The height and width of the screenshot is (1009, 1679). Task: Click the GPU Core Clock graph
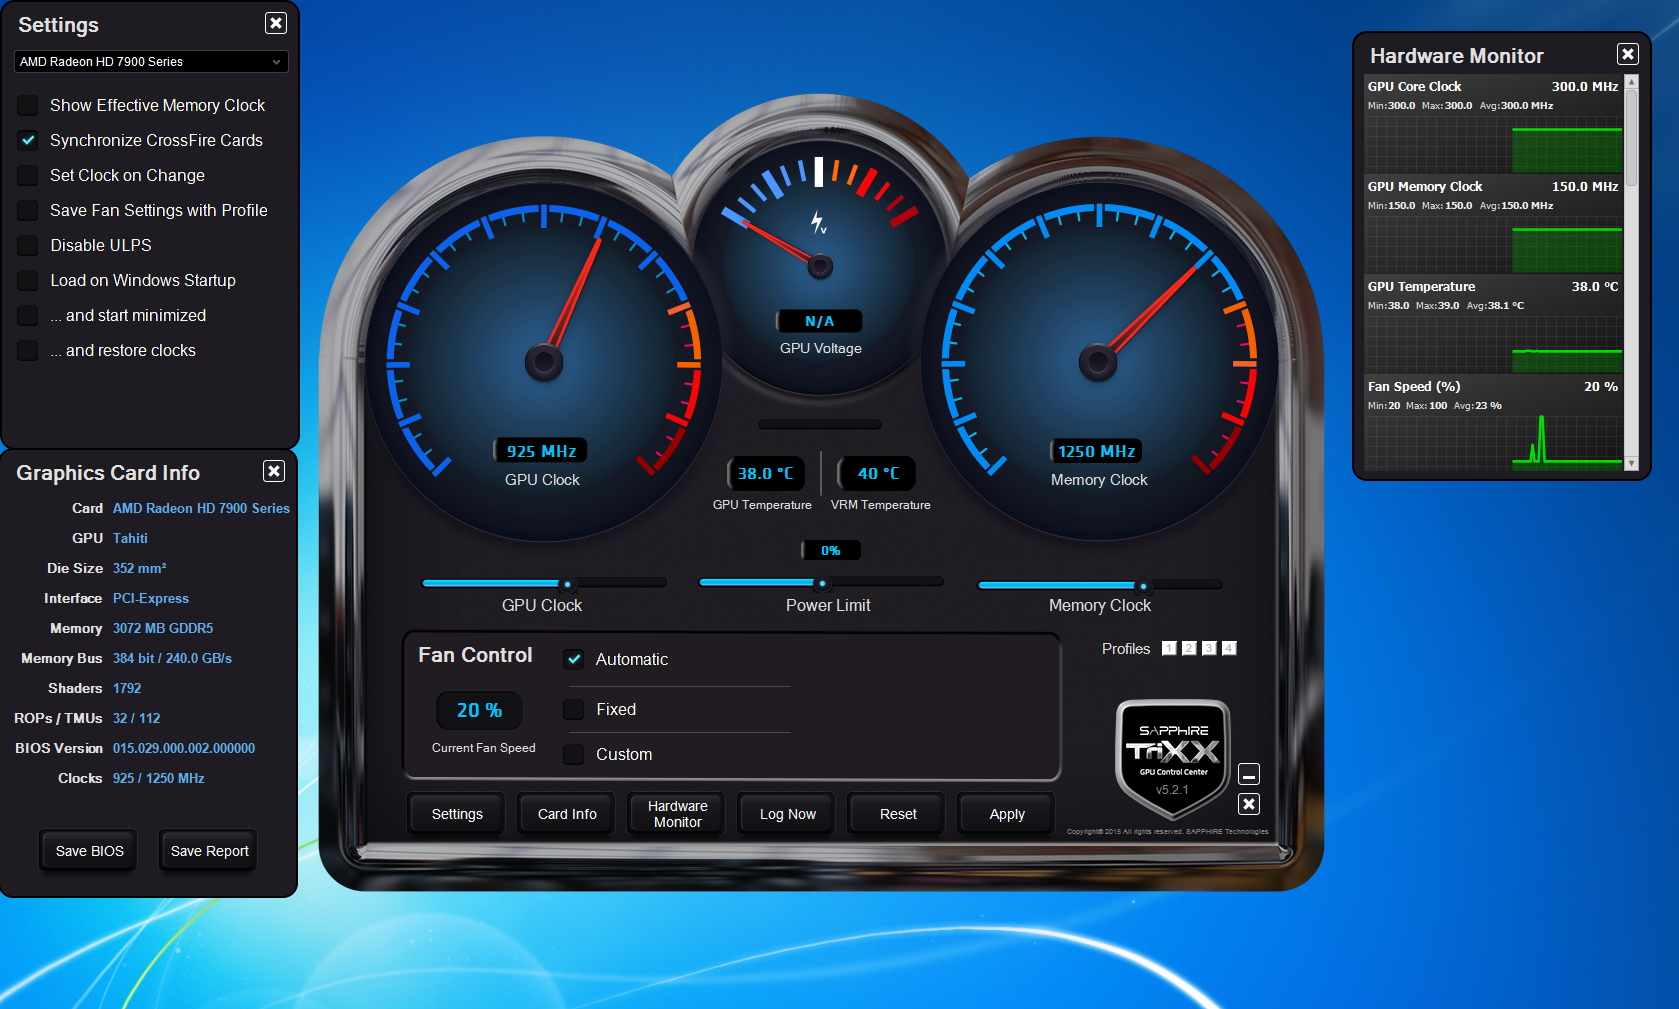(x=1494, y=144)
